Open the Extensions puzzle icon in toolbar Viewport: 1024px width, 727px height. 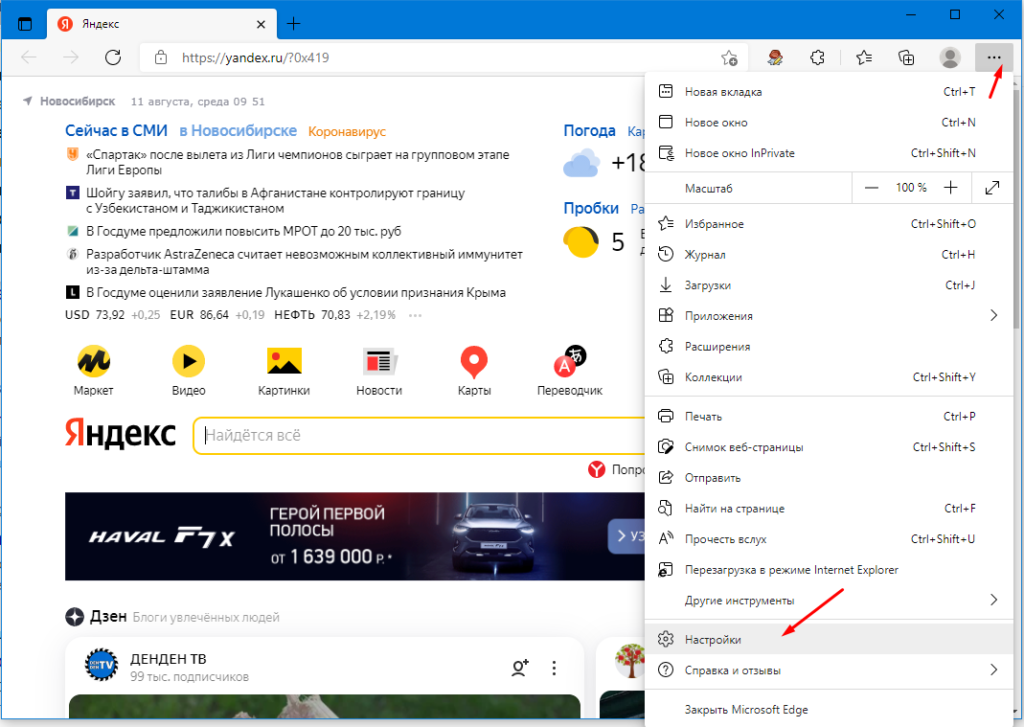pyautogui.click(x=817, y=58)
